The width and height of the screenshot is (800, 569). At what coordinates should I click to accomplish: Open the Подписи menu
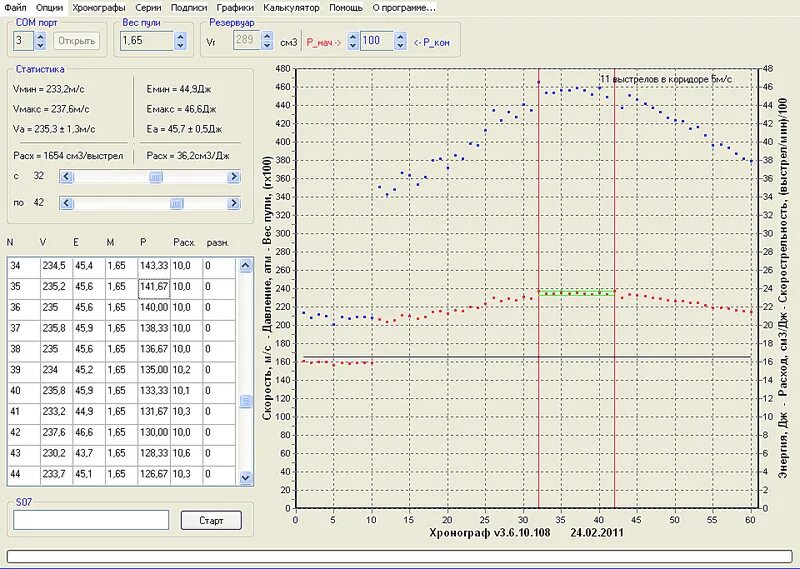point(189,8)
